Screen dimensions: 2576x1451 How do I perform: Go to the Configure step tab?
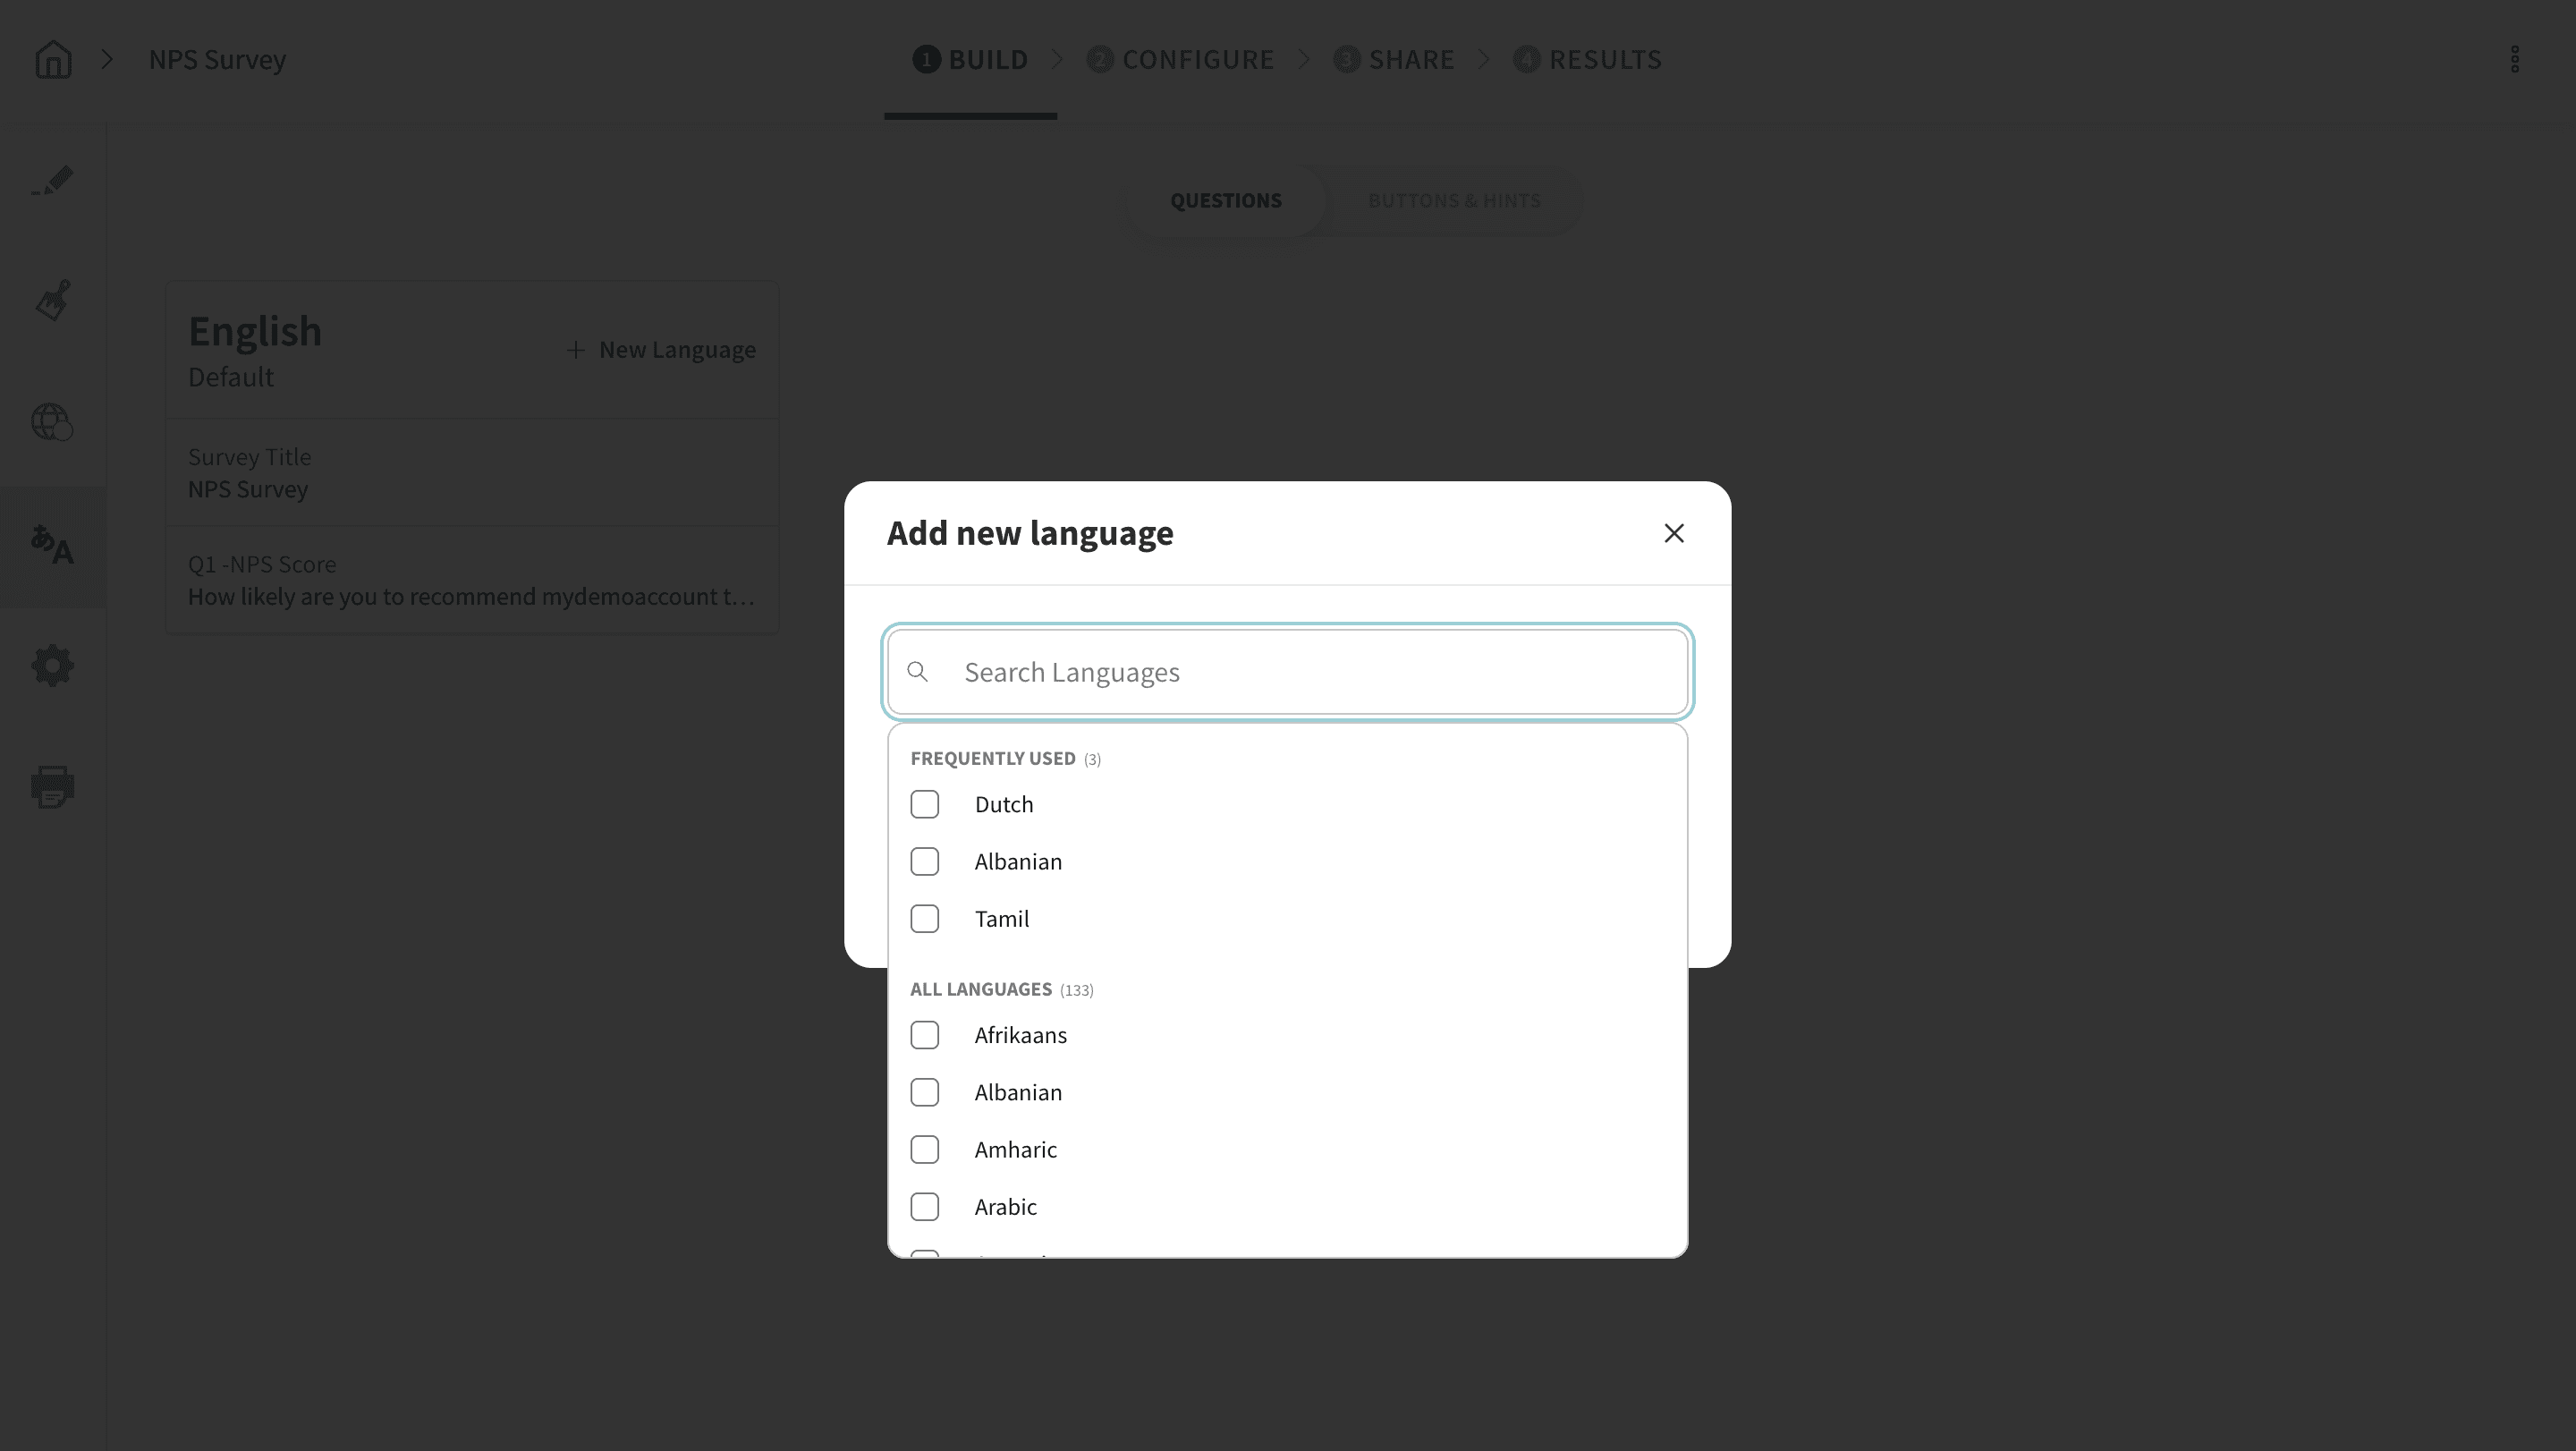(1181, 60)
